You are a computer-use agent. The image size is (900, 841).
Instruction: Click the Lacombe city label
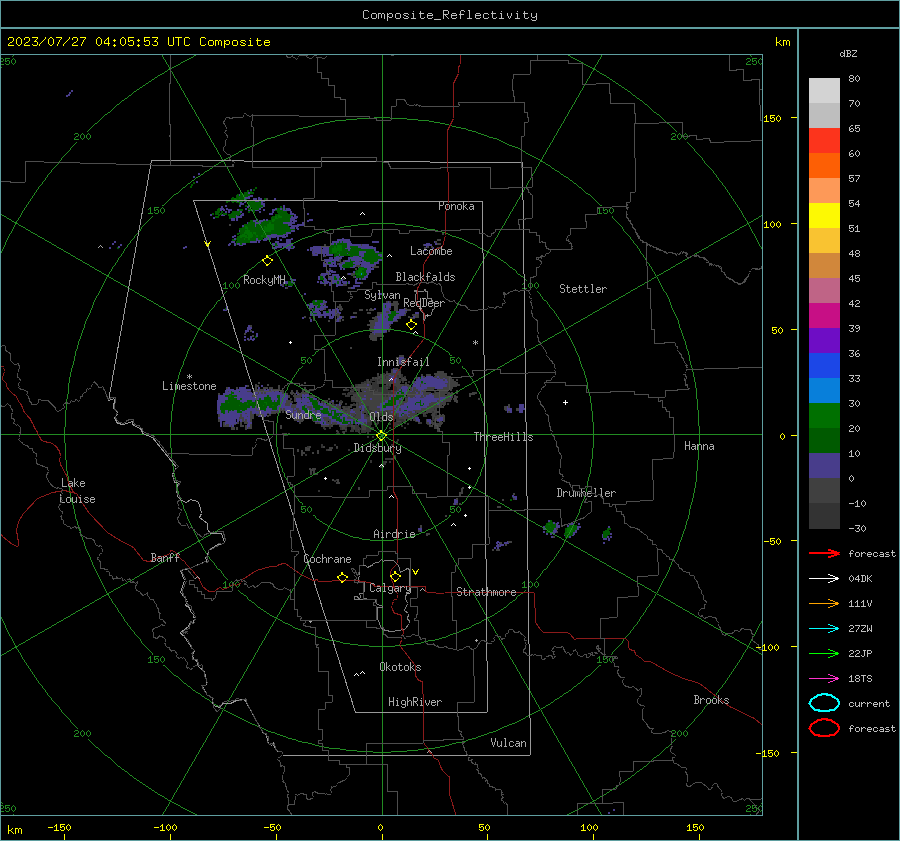(431, 251)
